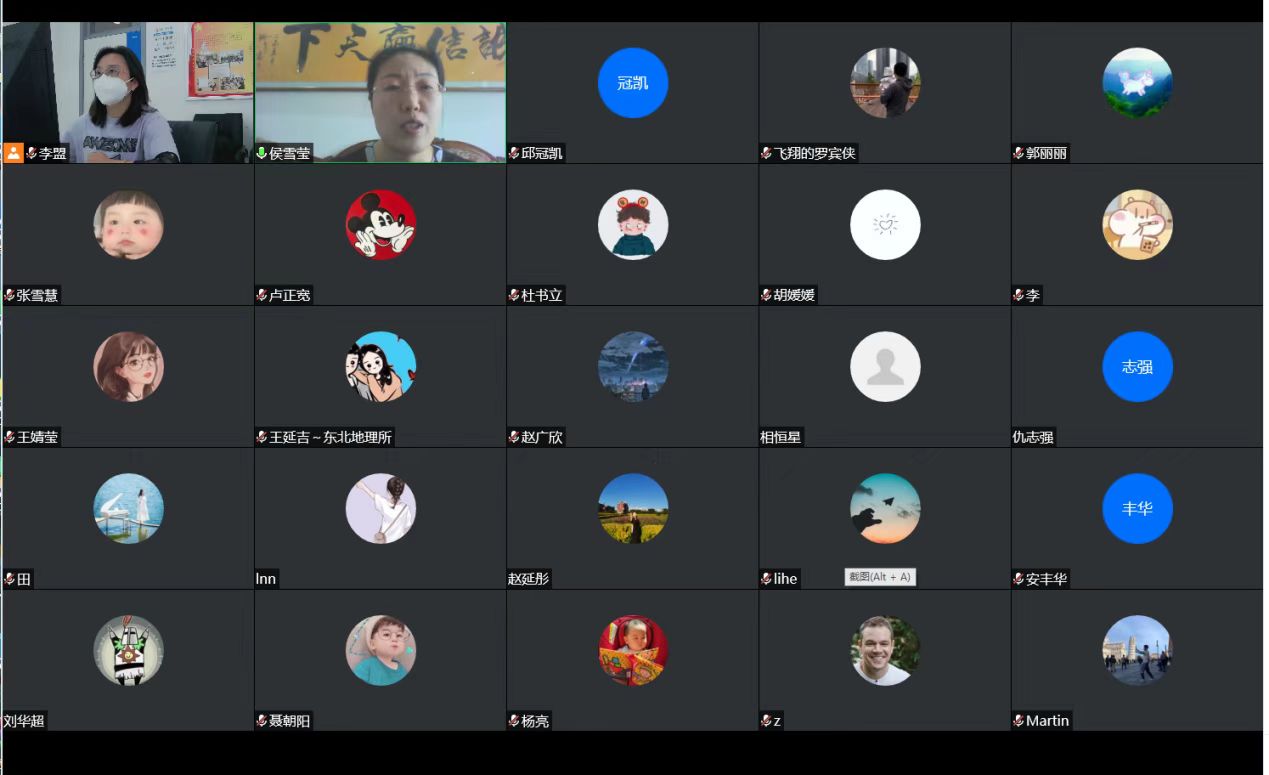
Task: Select the Mickey Mouse avatar of 卢正宽
Action: click(380, 224)
